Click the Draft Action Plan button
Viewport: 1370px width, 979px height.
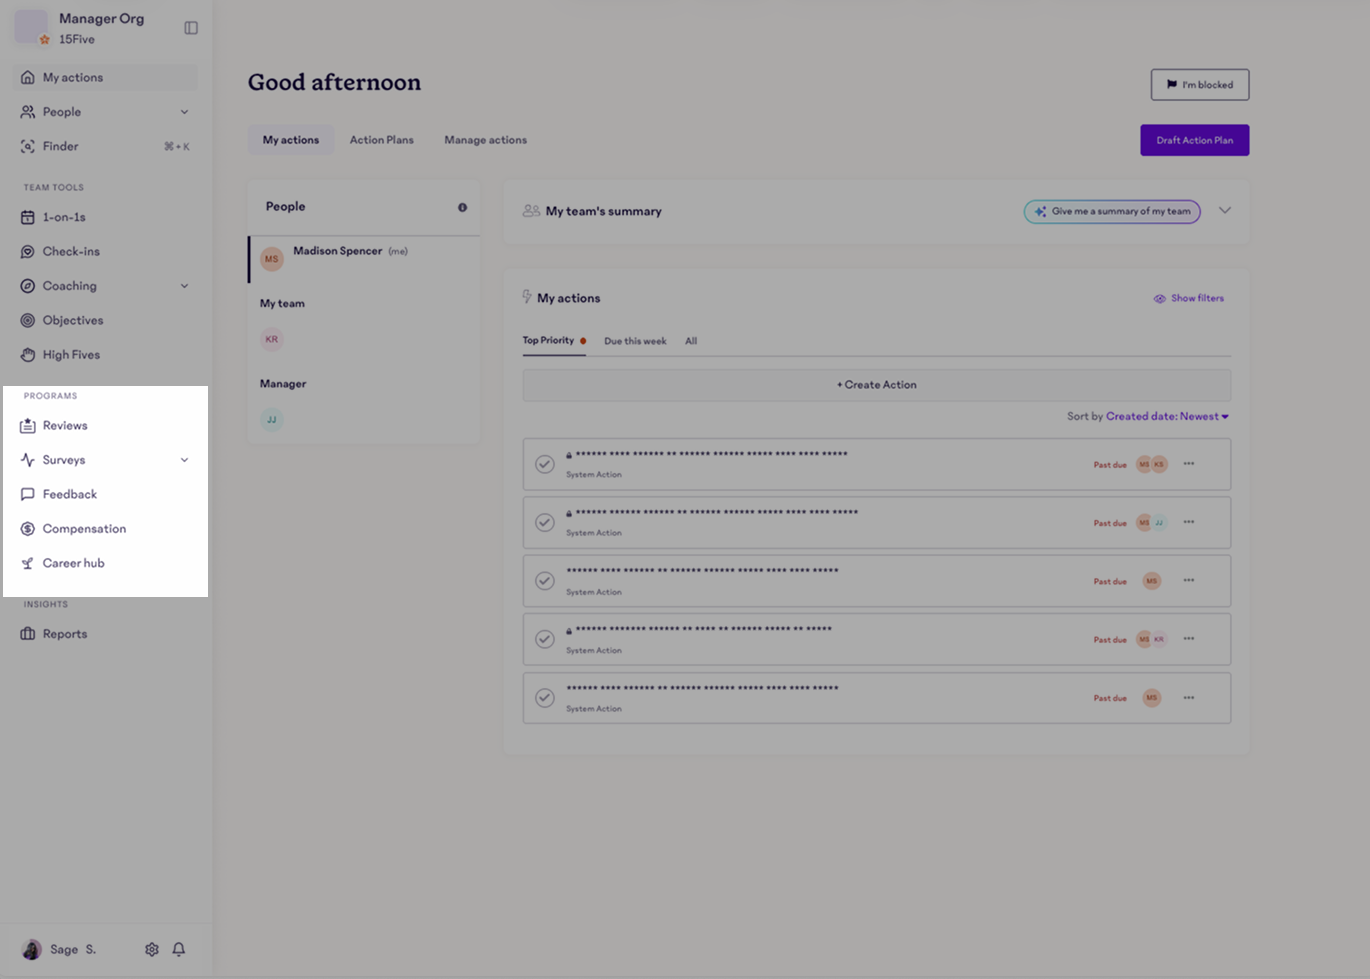click(x=1194, y=140)
